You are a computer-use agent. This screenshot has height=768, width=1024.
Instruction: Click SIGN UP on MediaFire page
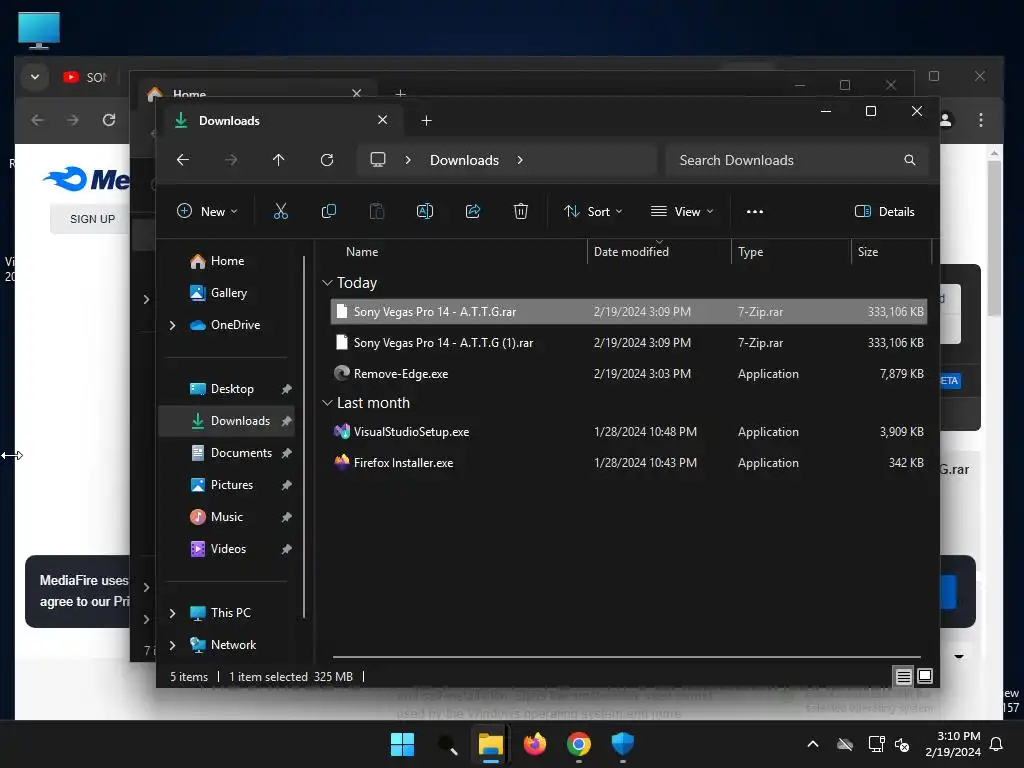coord(92,219)
